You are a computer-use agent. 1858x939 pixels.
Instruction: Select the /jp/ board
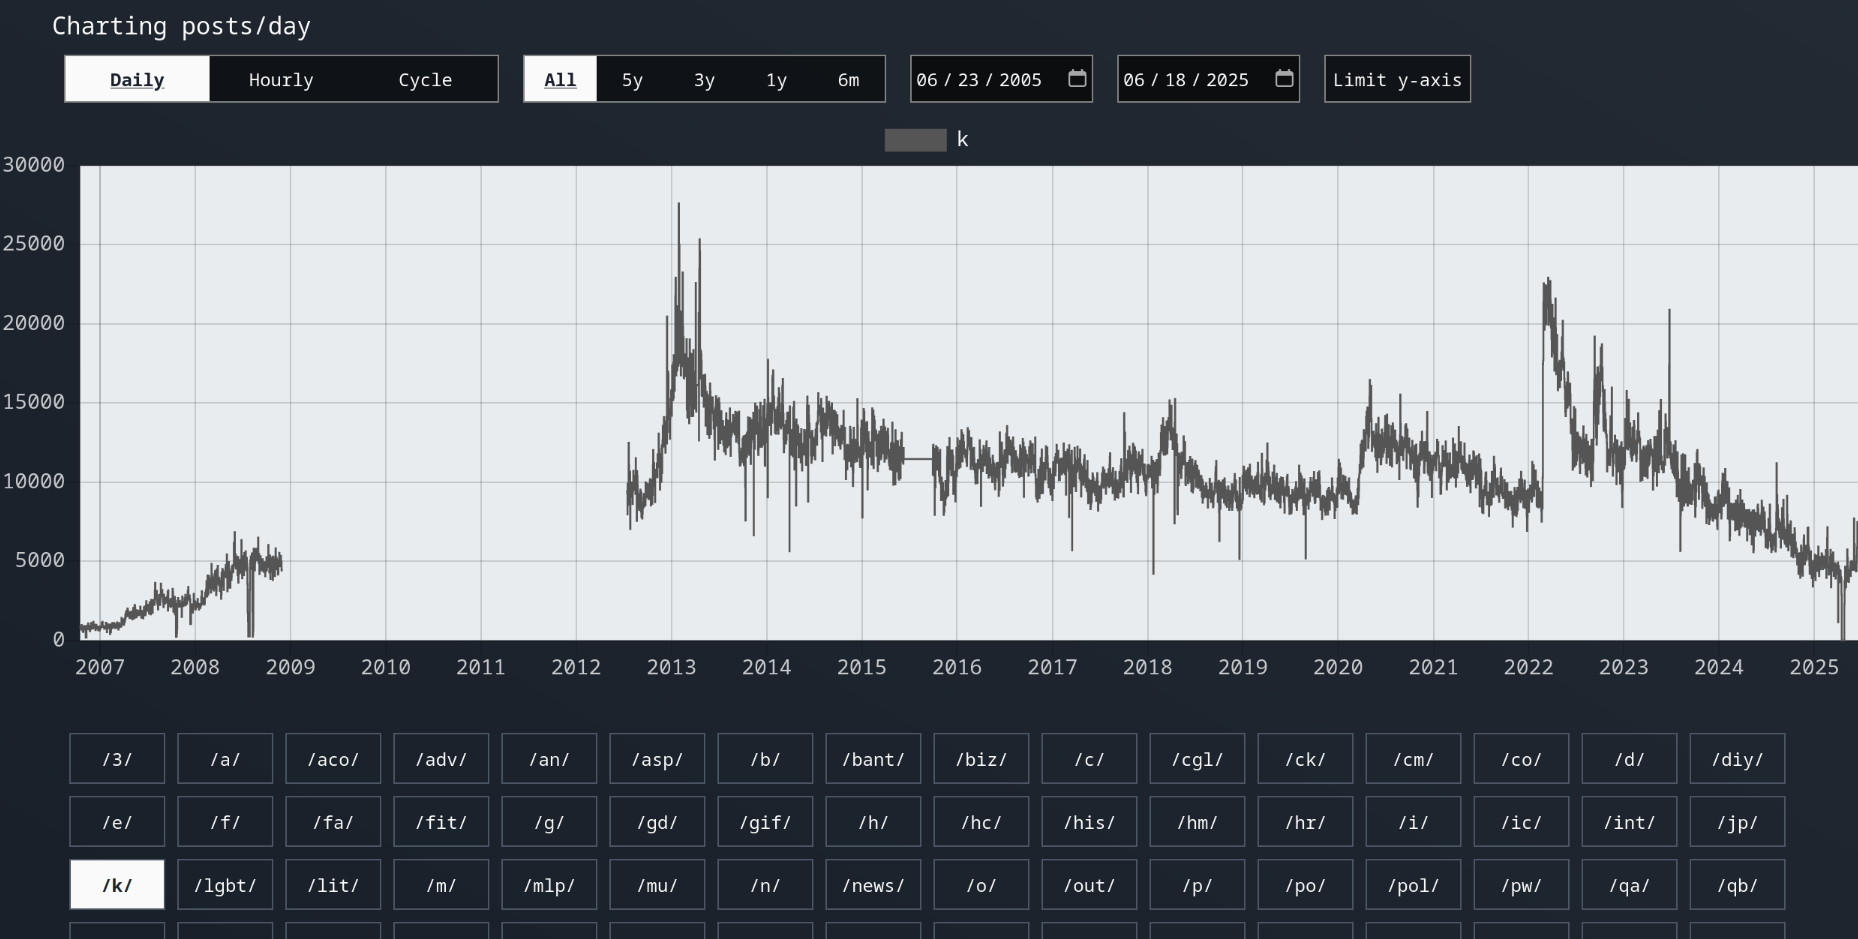pyautogui.click(x=1737, y=822)
